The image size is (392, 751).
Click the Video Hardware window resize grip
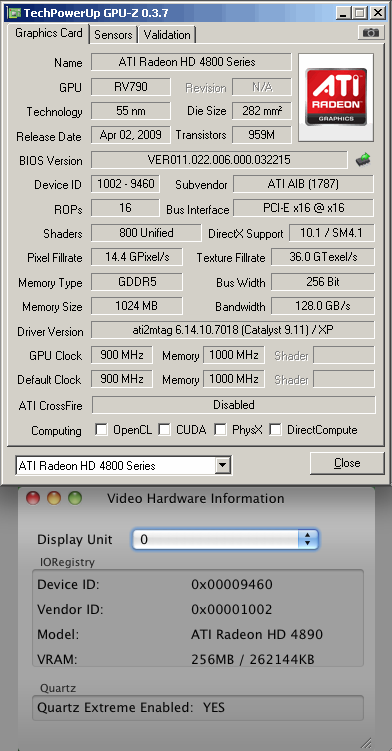[366, 742]
